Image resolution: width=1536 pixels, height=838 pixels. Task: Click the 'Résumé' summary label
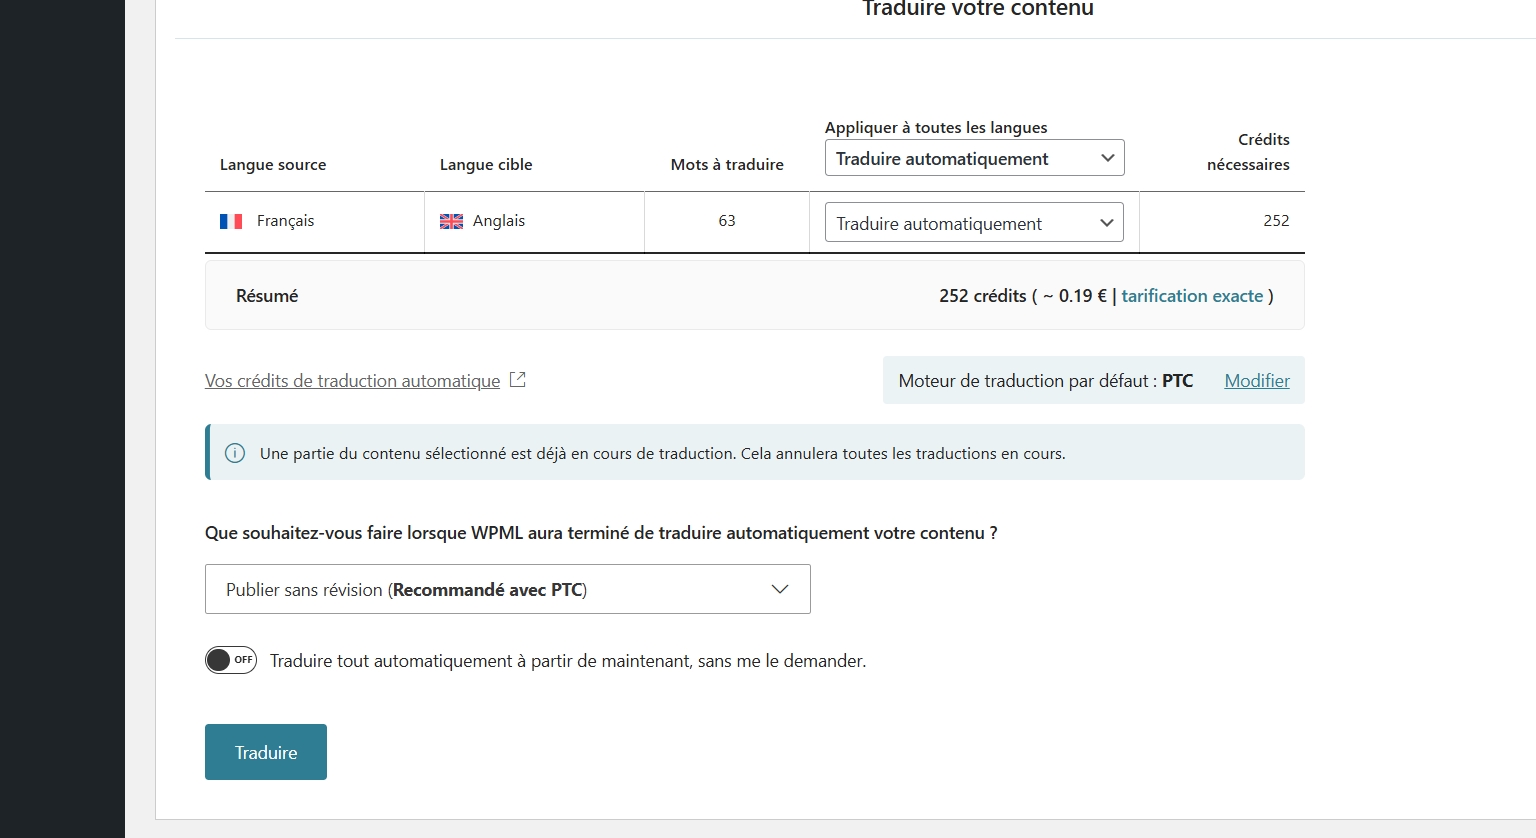click(267, 296)
